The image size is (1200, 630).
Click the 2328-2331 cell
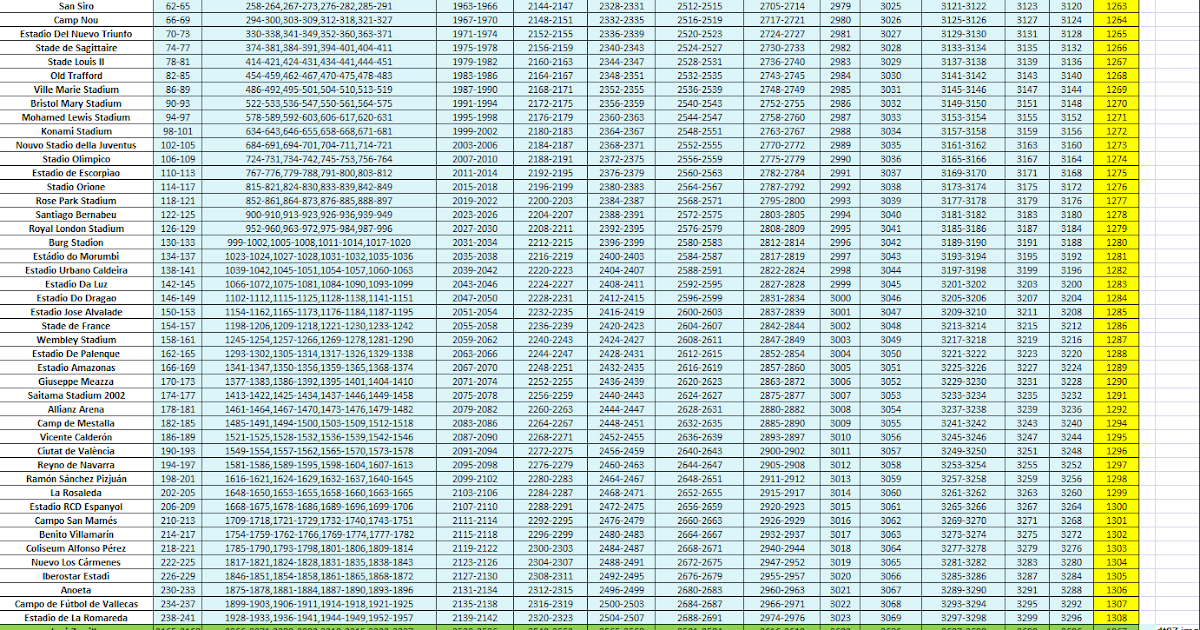tap(622, 5)
